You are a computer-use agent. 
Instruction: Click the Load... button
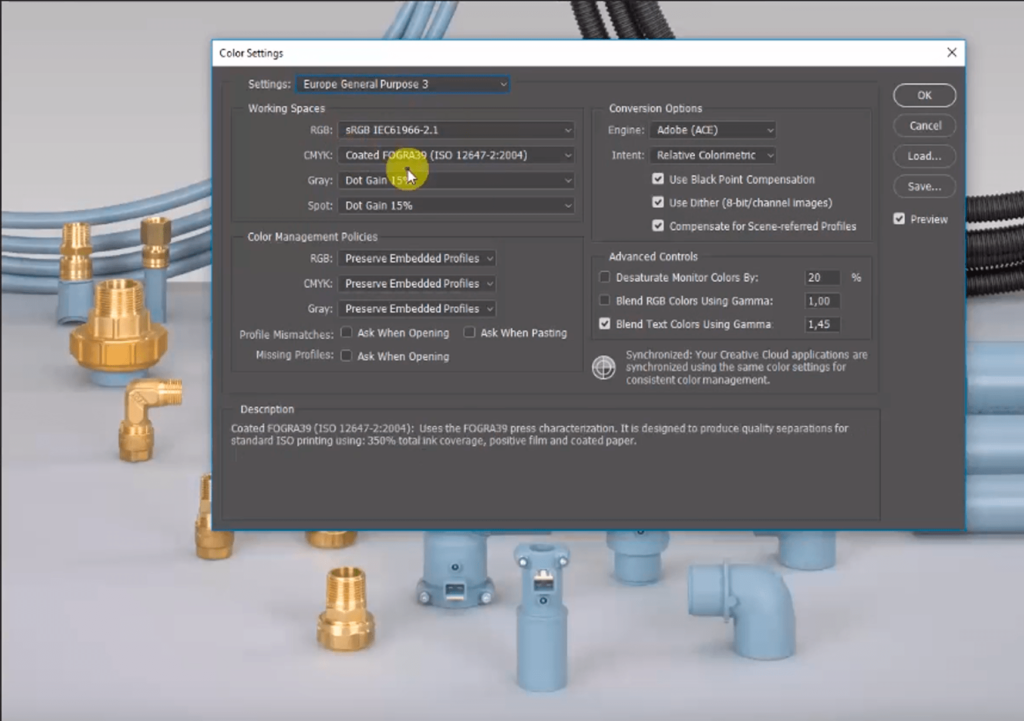click(x=924, y=156)
